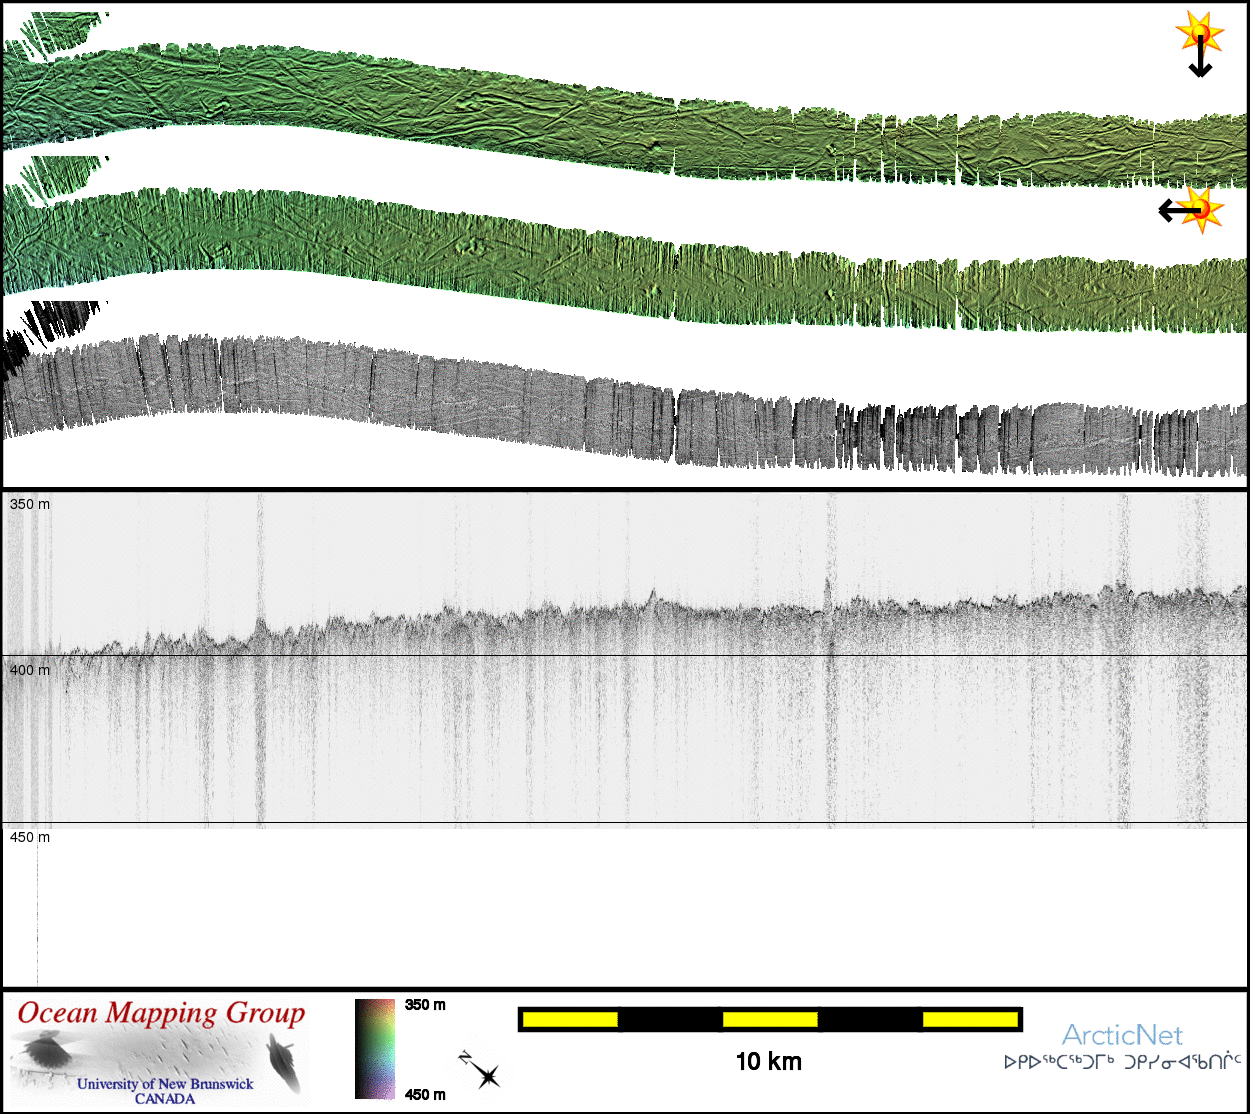Screen dimensions: 1250x1114
Task: Click the depth color legend swatch
Action: (375, 1049)
